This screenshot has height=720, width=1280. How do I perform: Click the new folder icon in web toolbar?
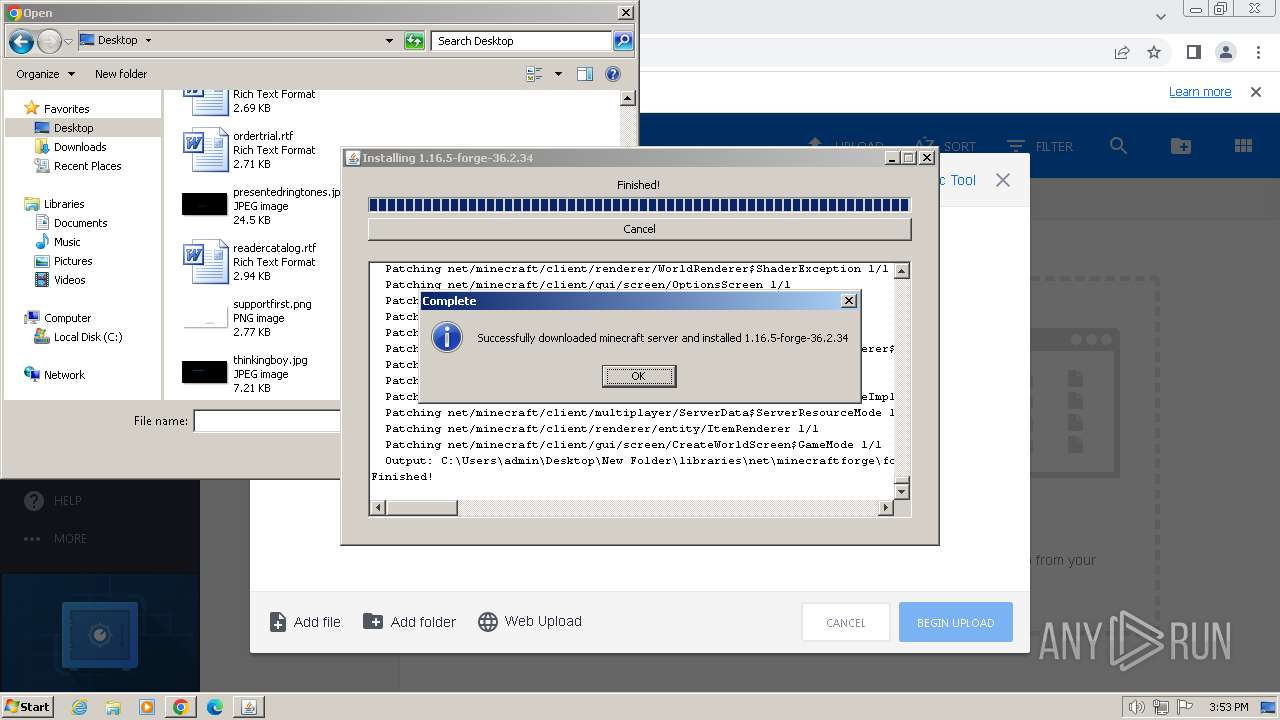(1181, 146)
